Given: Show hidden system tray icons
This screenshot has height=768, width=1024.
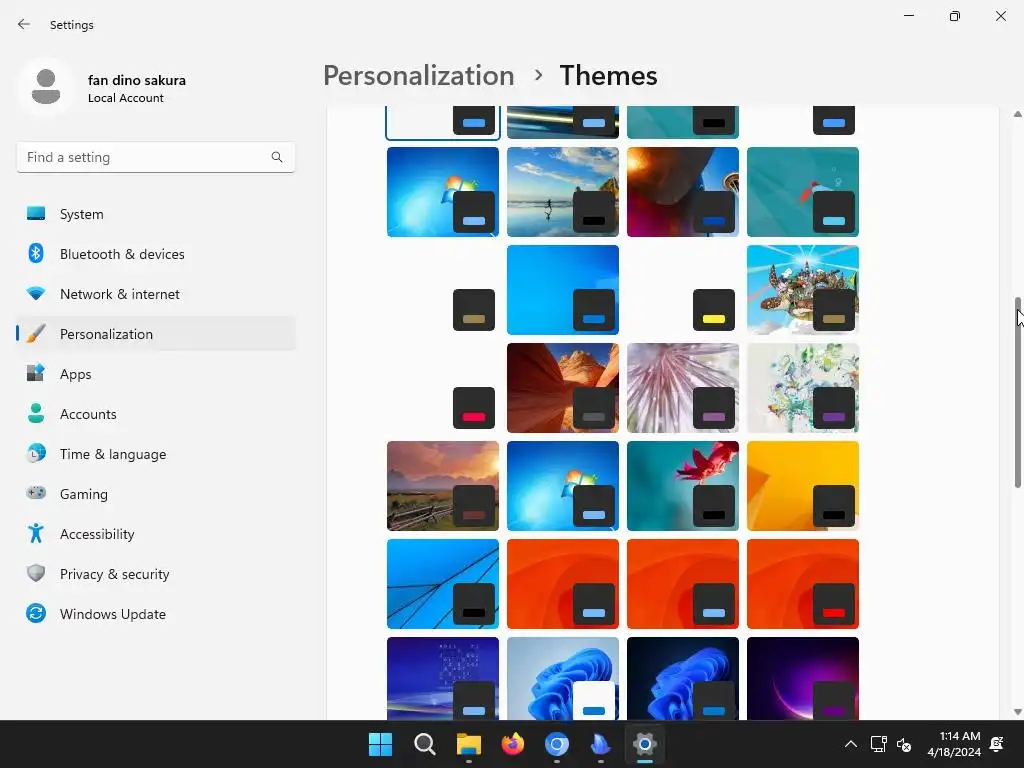Looking at the screenshot, I should (851, 744).
